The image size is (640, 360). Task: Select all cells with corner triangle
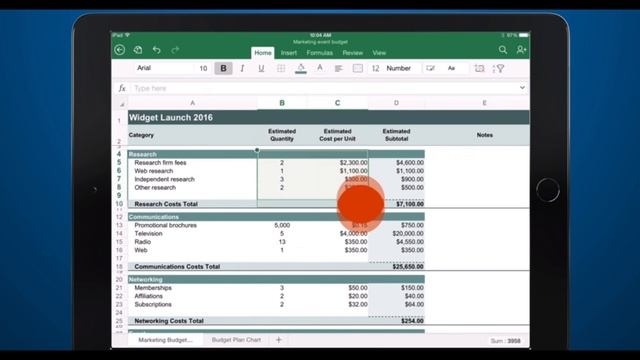[122, 104]
